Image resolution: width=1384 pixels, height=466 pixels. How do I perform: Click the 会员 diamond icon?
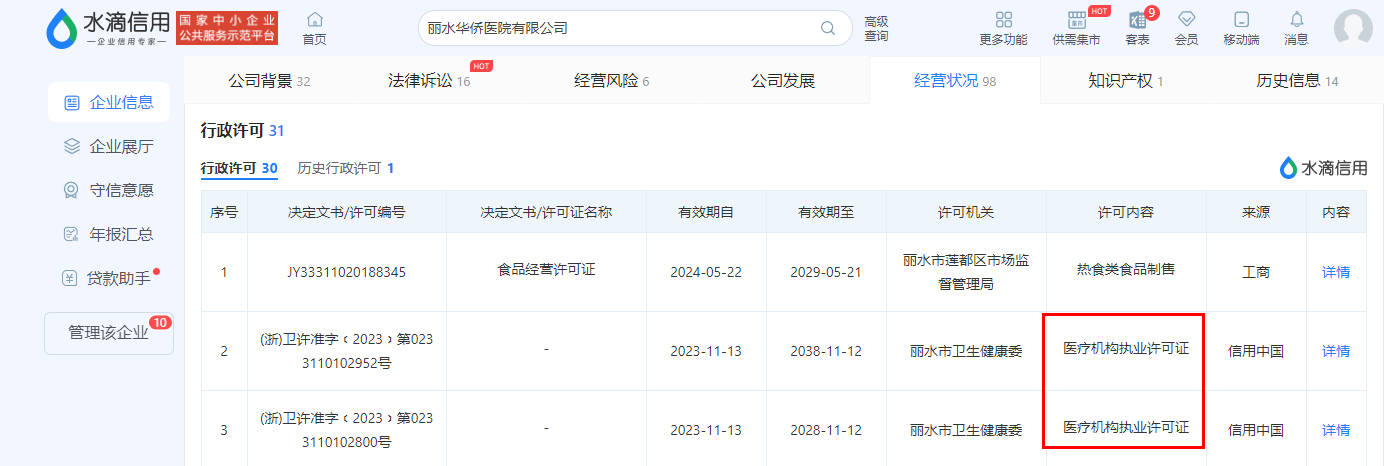pos(1186,21)
